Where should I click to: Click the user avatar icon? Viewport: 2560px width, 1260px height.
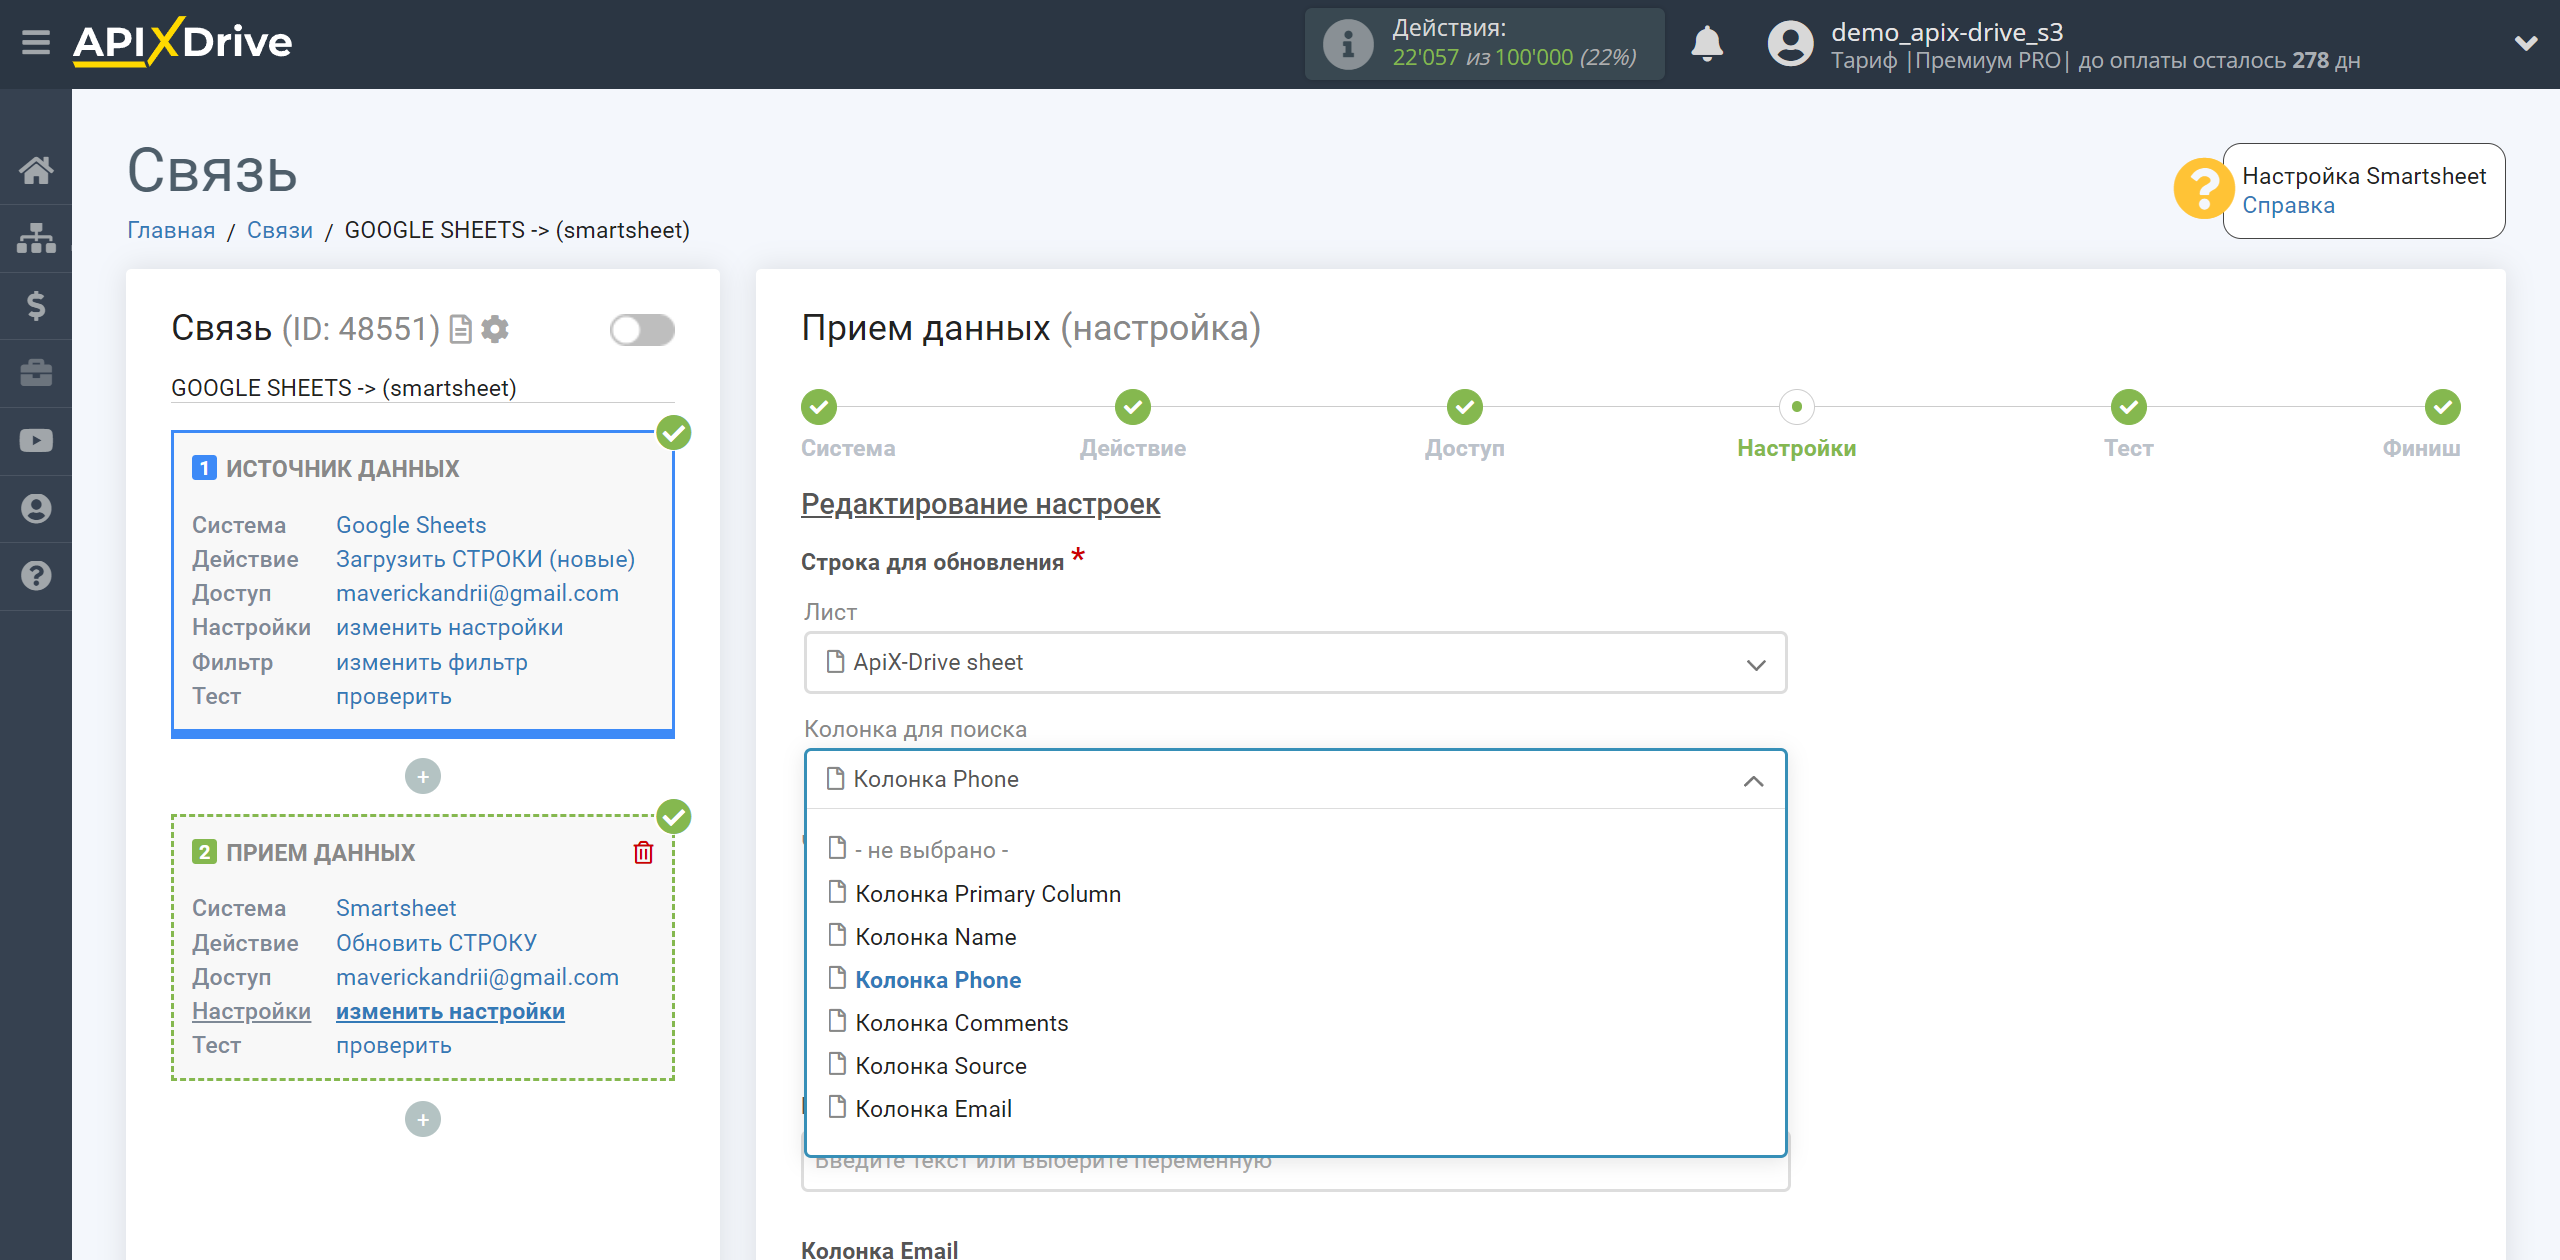coord(1790,44)
